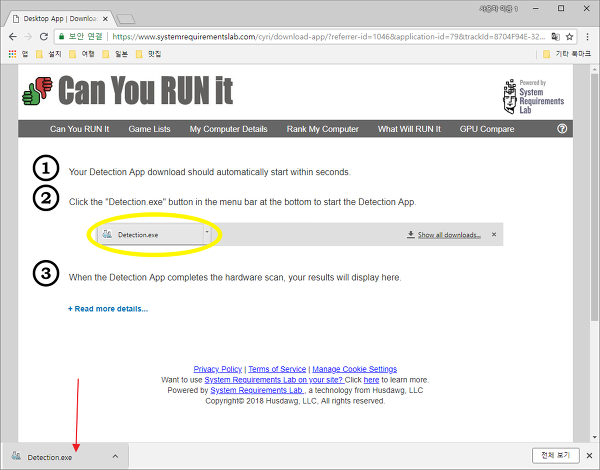Open Manage Cookie Settings link

coord(355,369)
